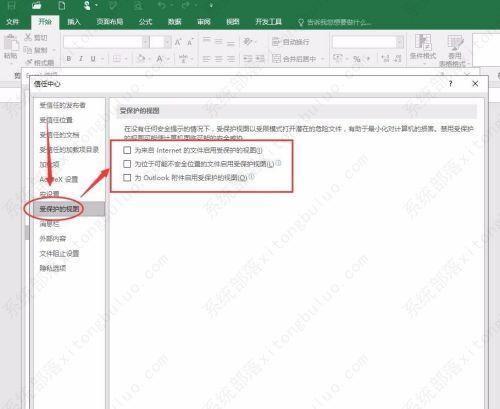Image resolution: width=500 pixels, height=409 pixels.
Task: Click the cell Borders icon
Action: coord(117,59)
